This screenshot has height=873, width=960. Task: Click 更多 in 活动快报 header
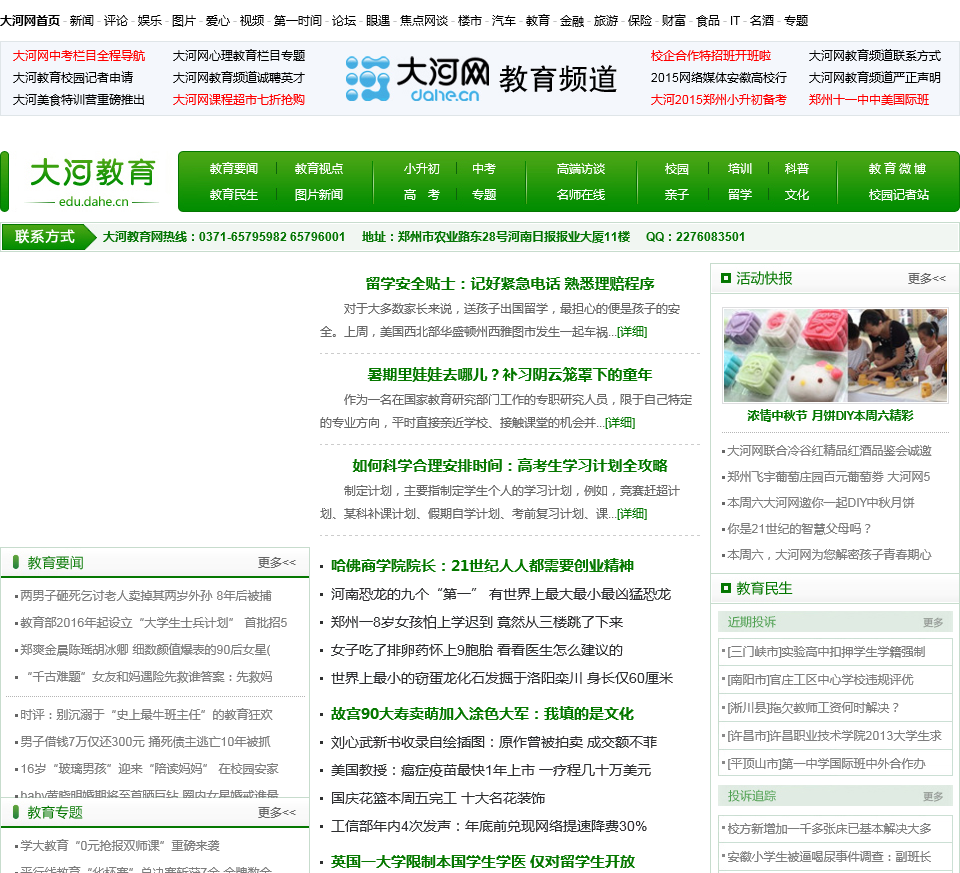coord(926,279)
